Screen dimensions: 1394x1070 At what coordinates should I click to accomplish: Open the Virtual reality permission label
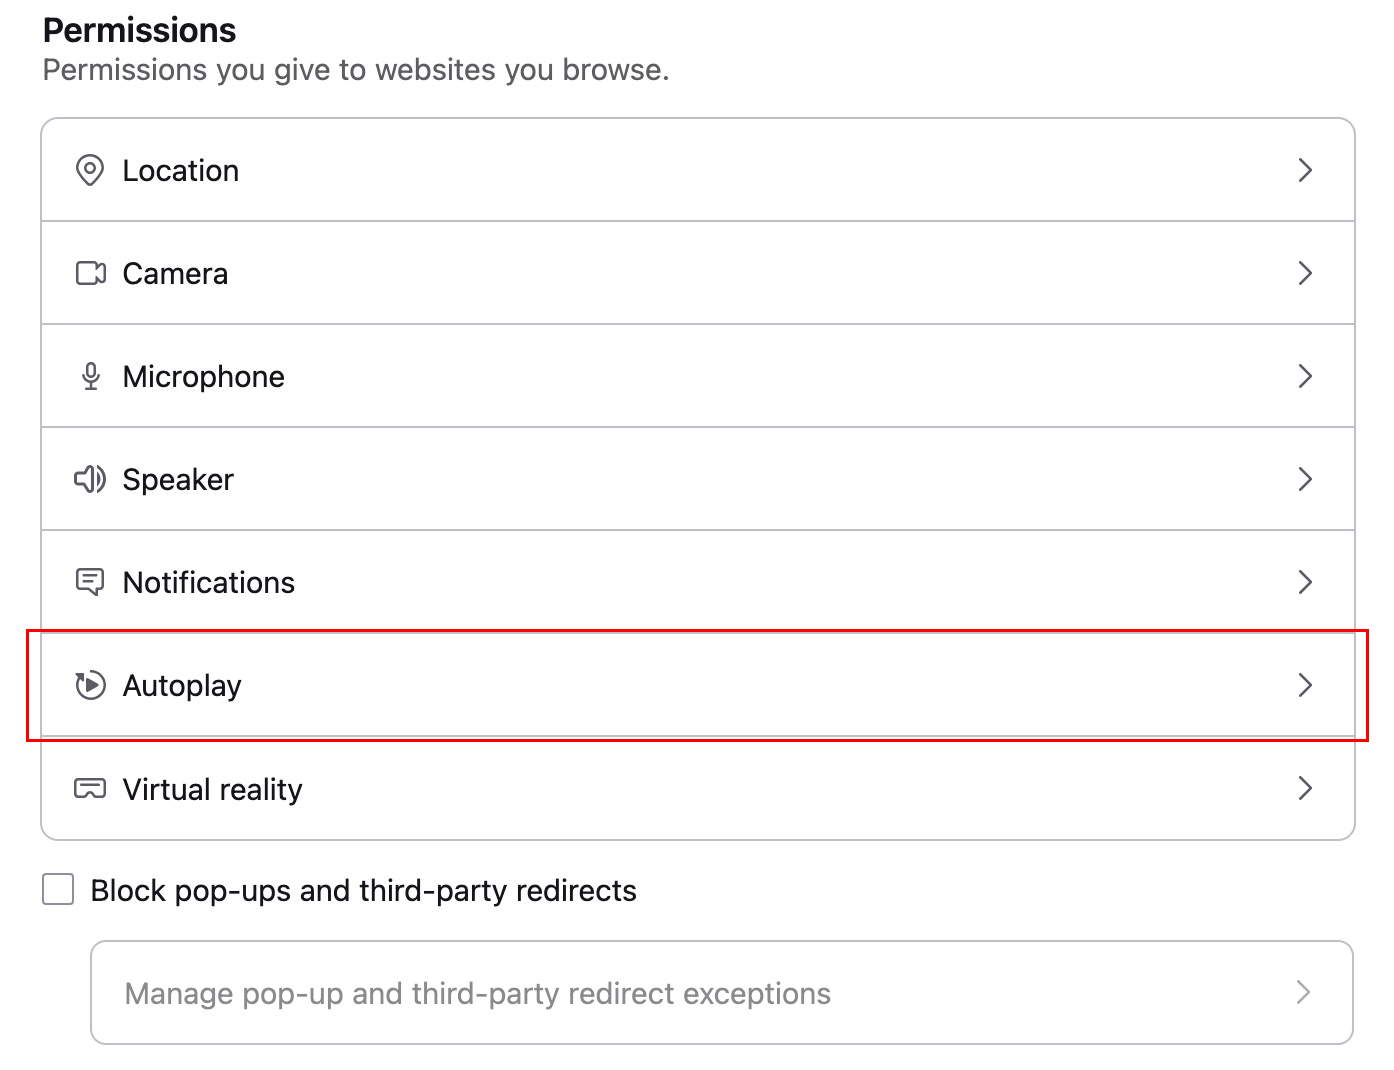coord(212,789)
